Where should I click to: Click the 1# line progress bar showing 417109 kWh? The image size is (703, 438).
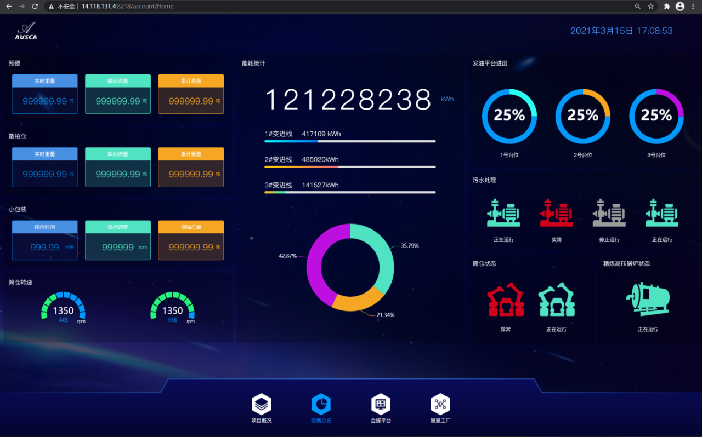point(350,141)
